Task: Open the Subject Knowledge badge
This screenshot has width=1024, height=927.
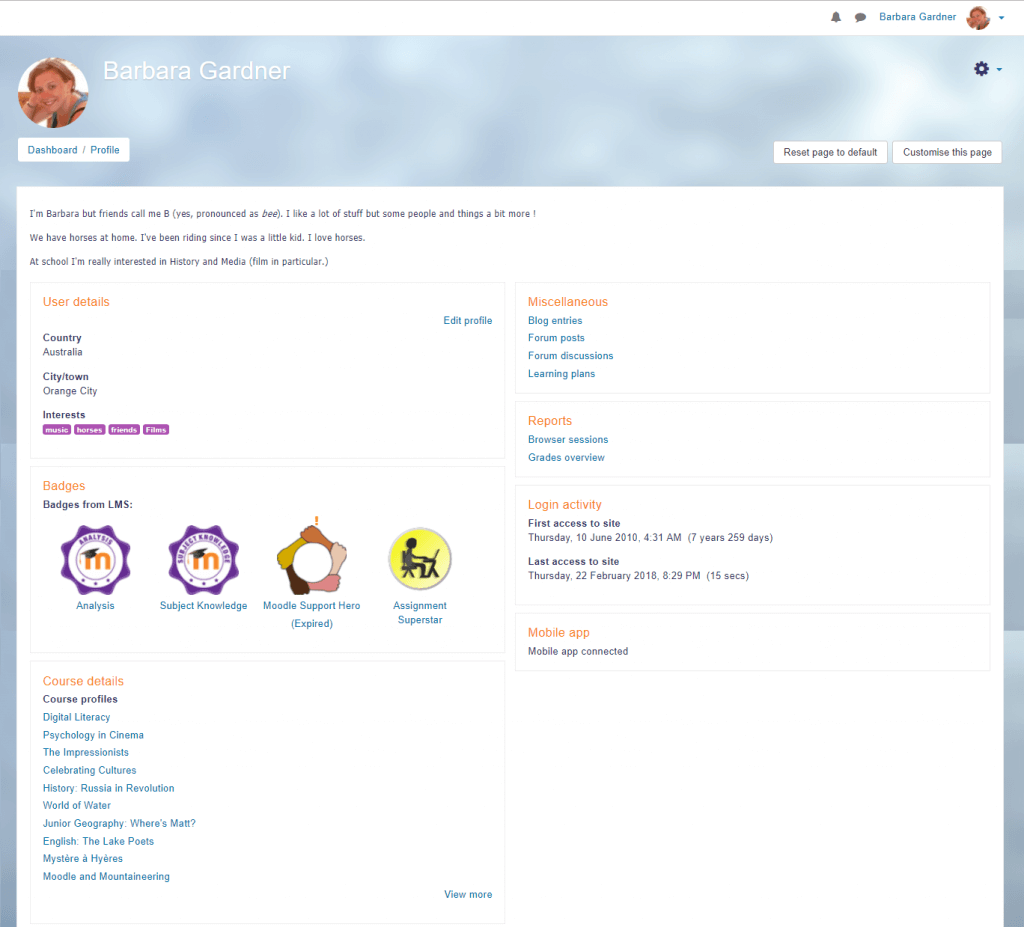Action: click(203, 558)
